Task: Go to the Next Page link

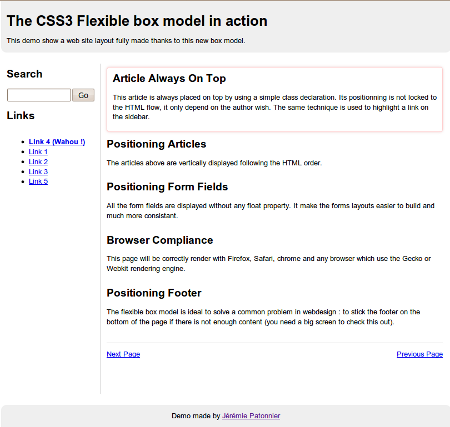Action: 123,354
